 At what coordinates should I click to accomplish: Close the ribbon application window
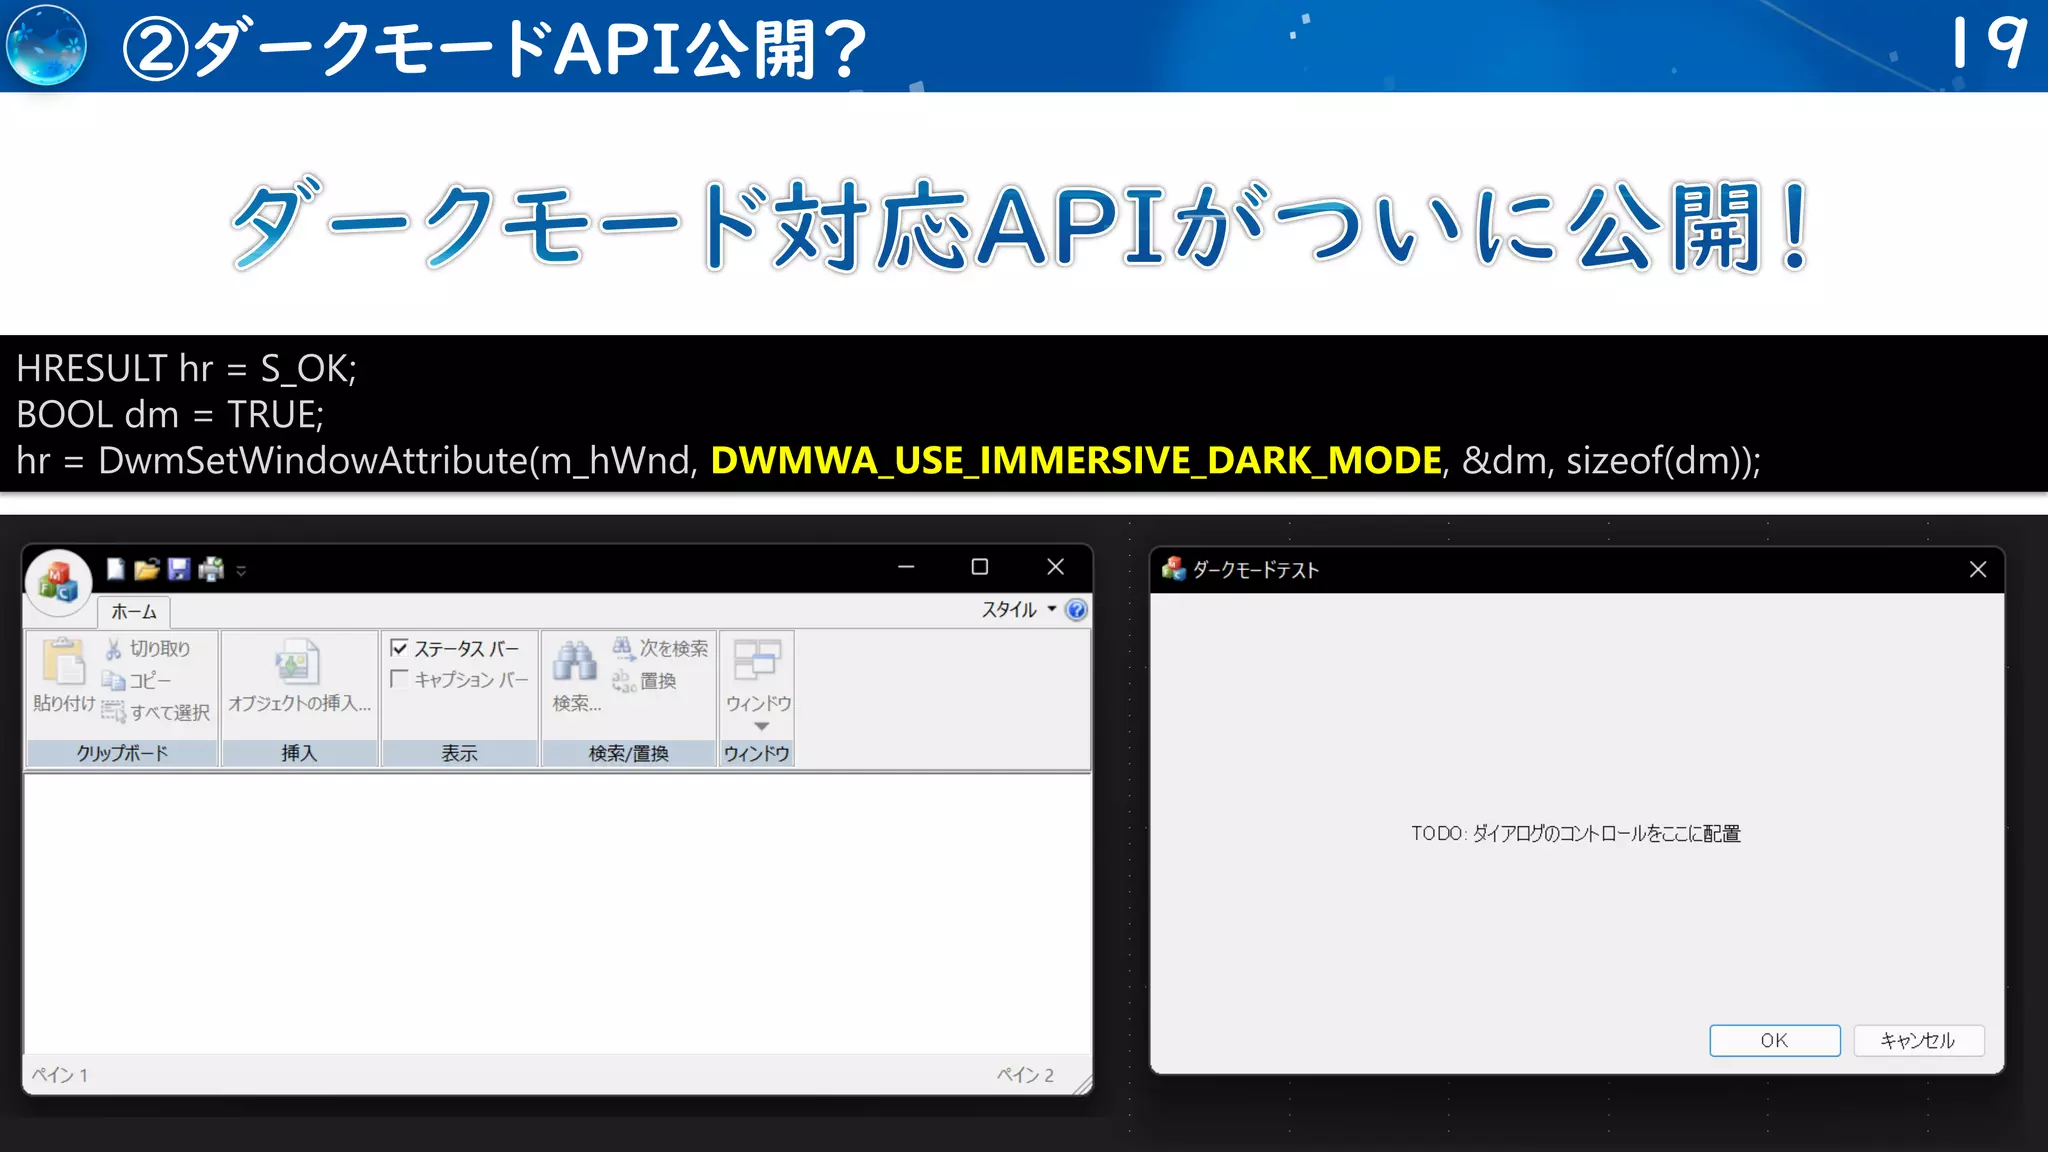point(1055,567)
